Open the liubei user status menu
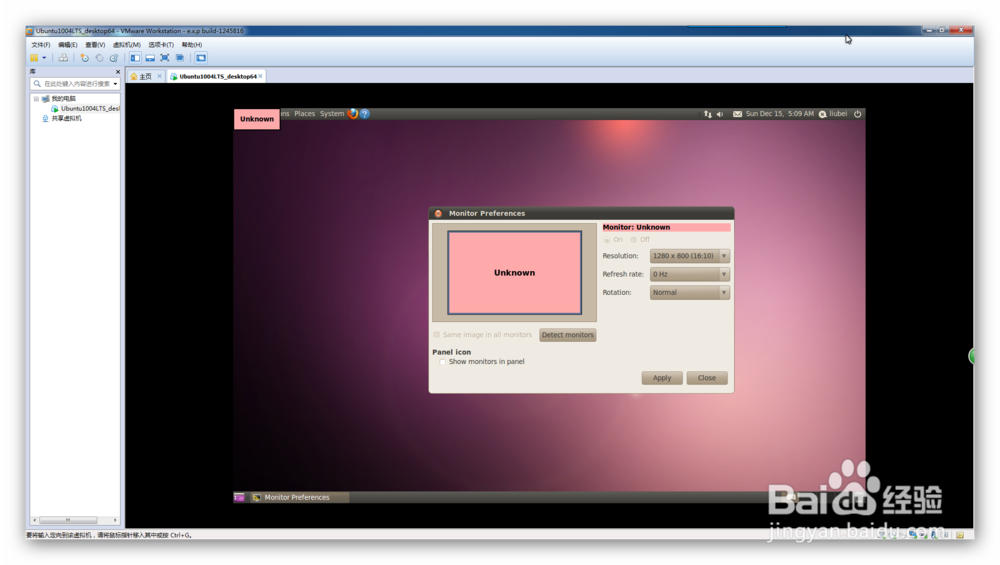 coord(833,114)
